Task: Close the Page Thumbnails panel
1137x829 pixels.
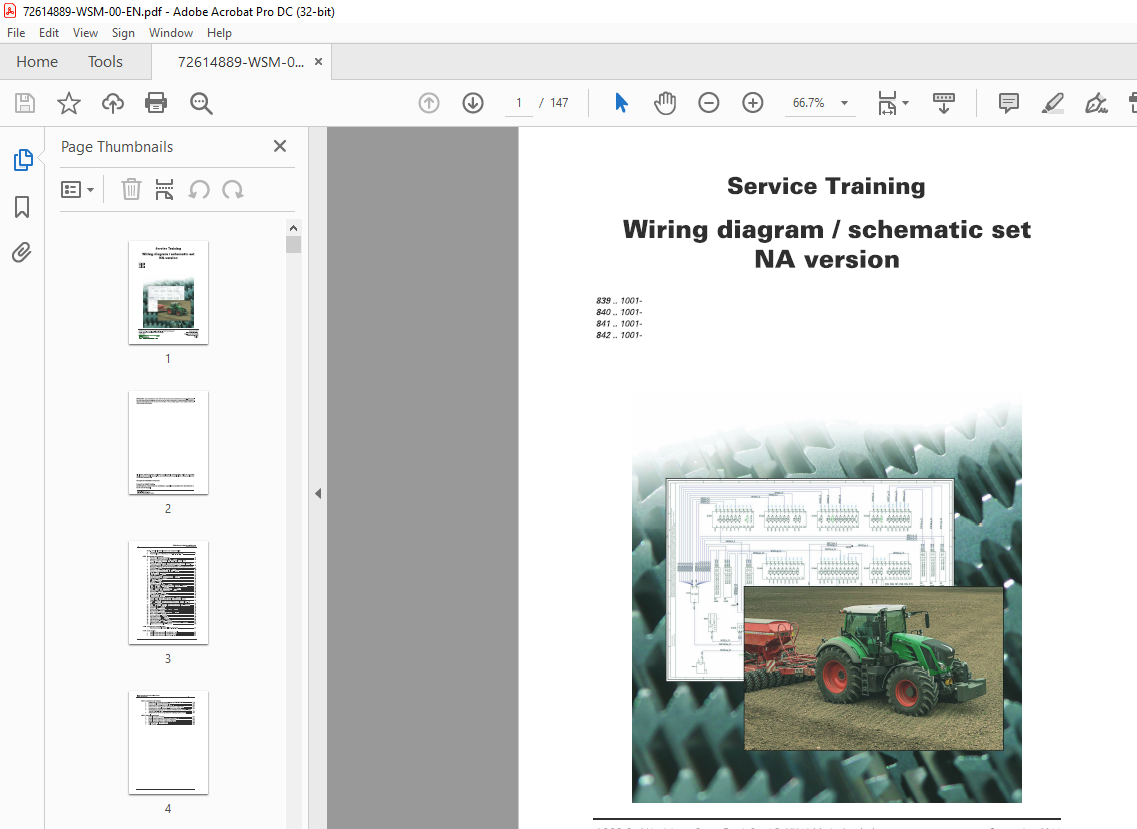Action: click(280, 147)
